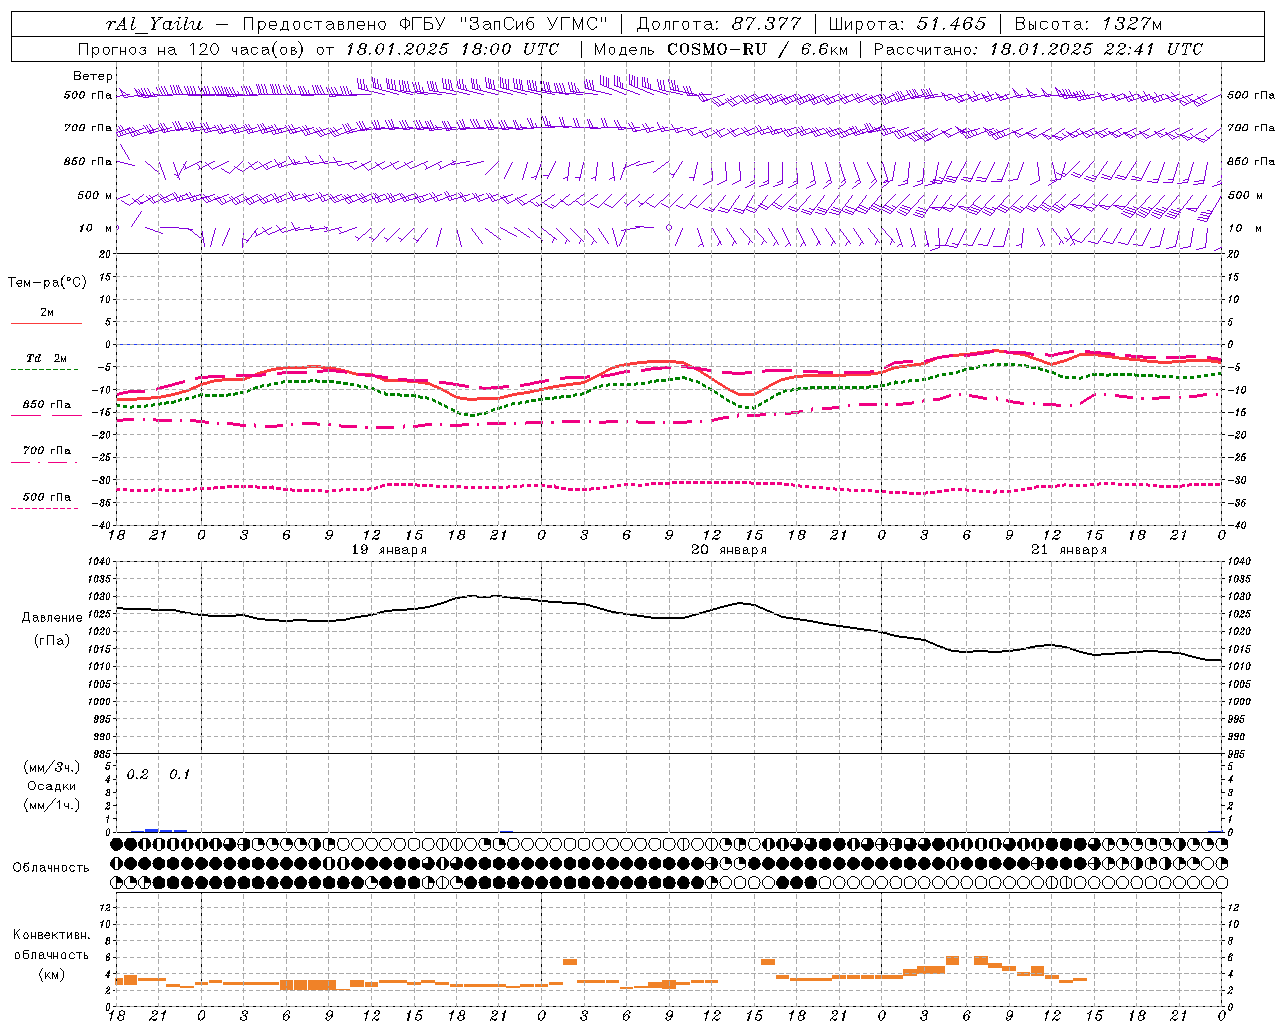Click the 'Модель COSMO-RU / 6.6км' label

click(x=720, y=49)
